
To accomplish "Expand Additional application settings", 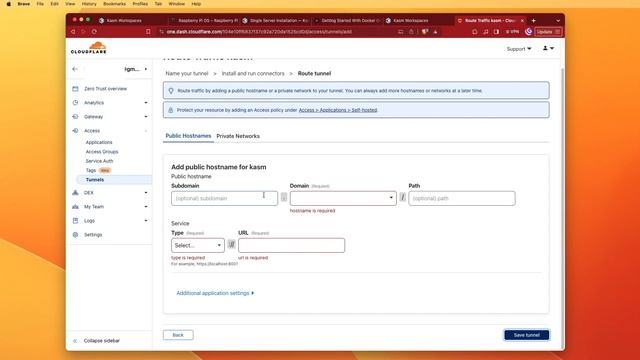I will pyautogui.click(x=215, y=293).
